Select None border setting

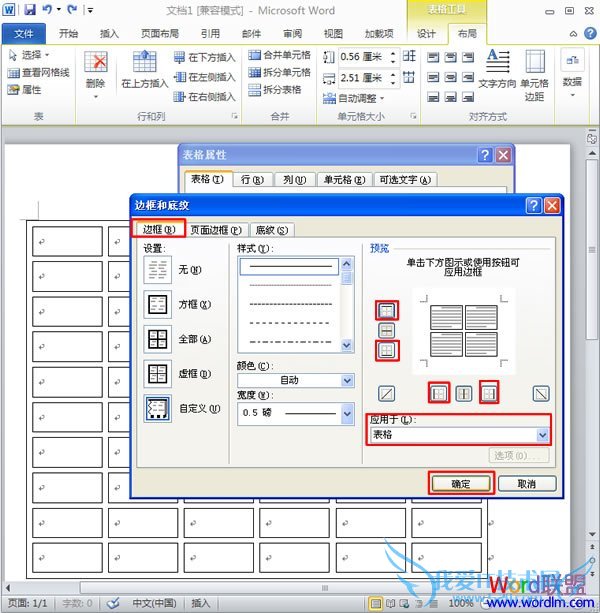point(158,270)
